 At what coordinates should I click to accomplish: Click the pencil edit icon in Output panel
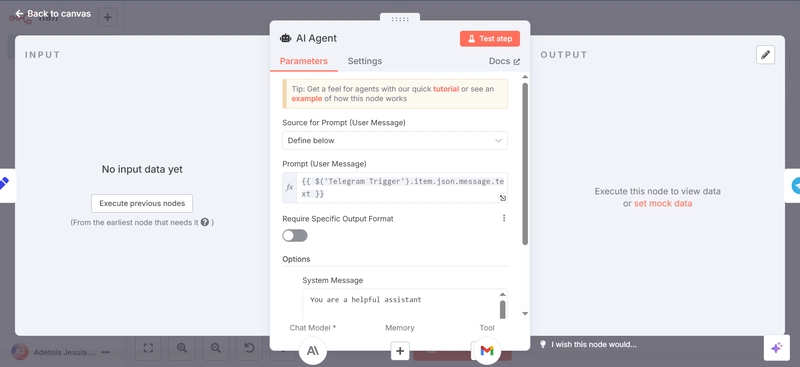click(765, 55)
